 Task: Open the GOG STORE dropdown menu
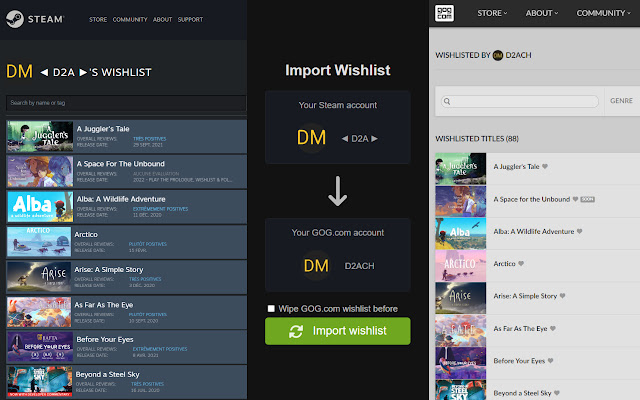point(492,13)
